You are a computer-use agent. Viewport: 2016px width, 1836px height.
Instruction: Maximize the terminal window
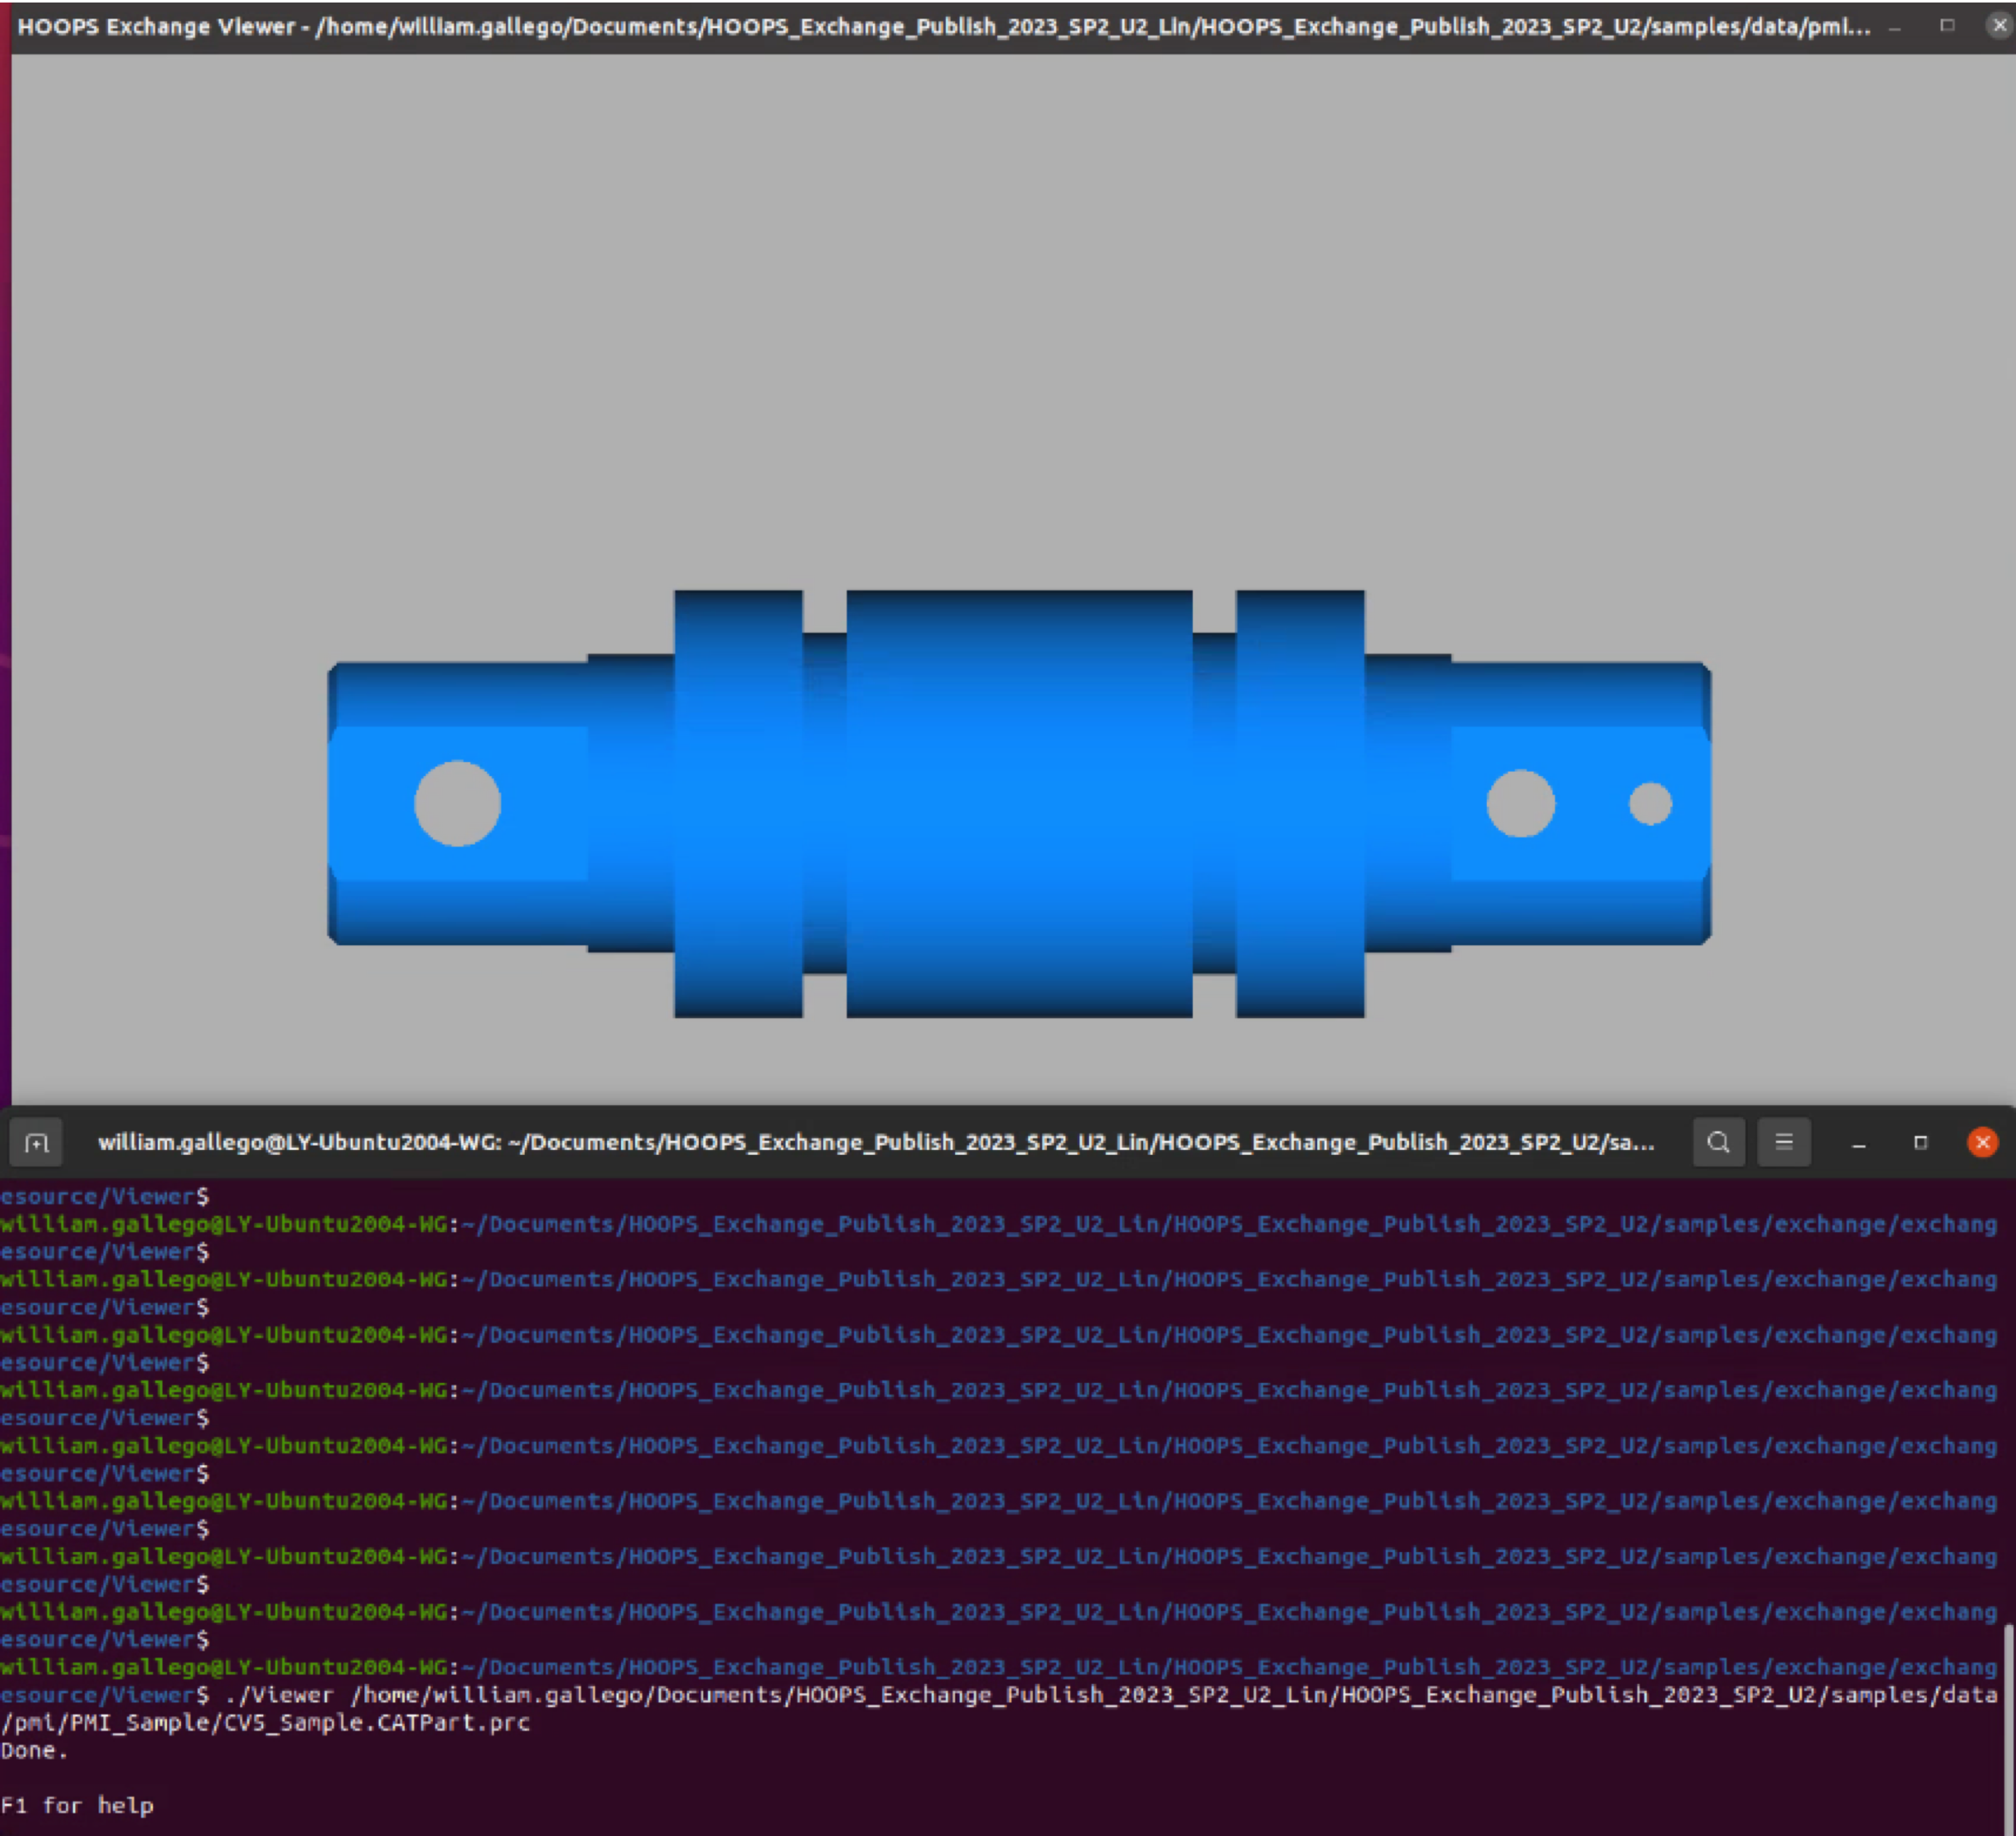coord(1920,1142)
